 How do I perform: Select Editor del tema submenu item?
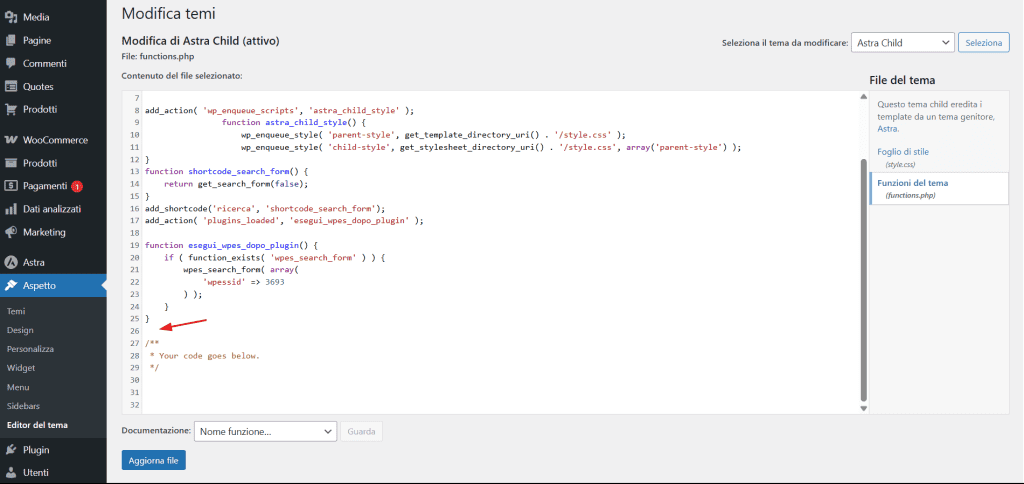click(x=37, y=425)
